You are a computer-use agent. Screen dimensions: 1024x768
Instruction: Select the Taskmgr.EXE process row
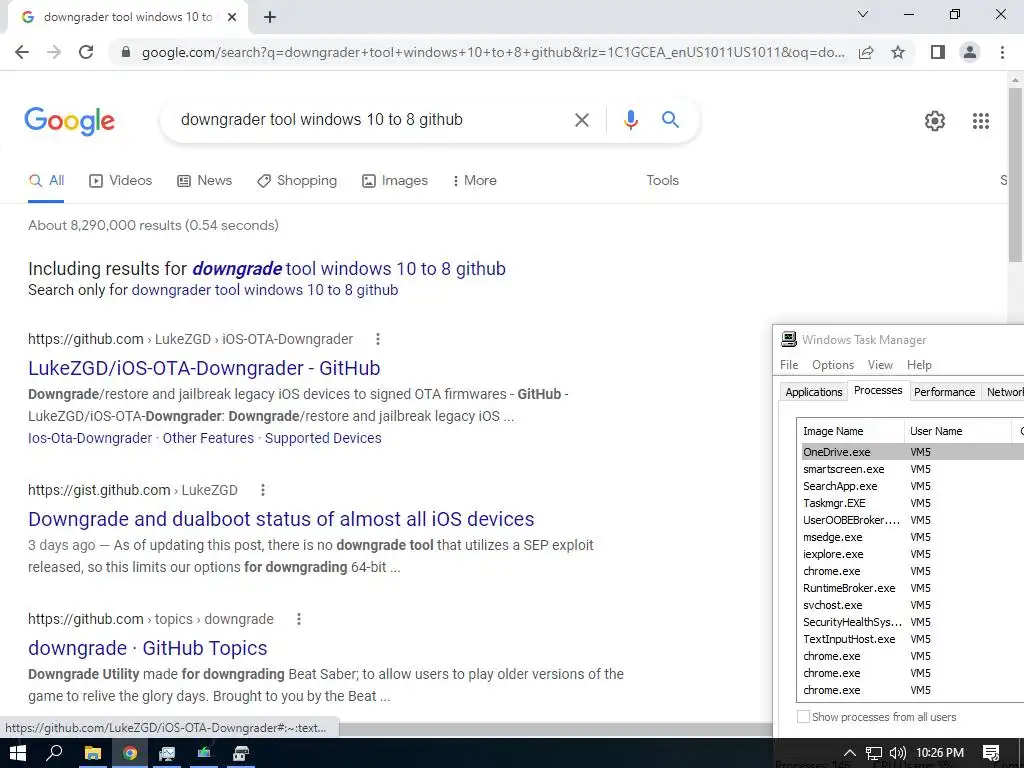911,503
